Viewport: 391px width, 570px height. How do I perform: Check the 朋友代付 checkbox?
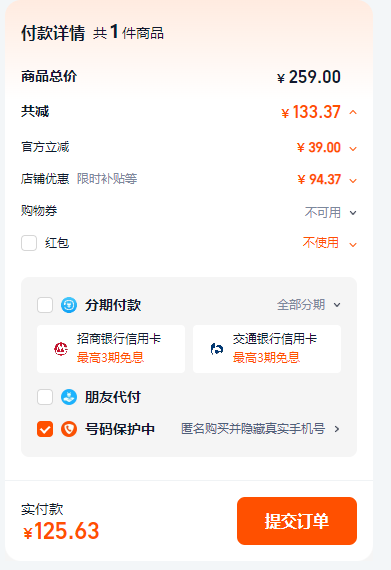(x=45, y=397)
